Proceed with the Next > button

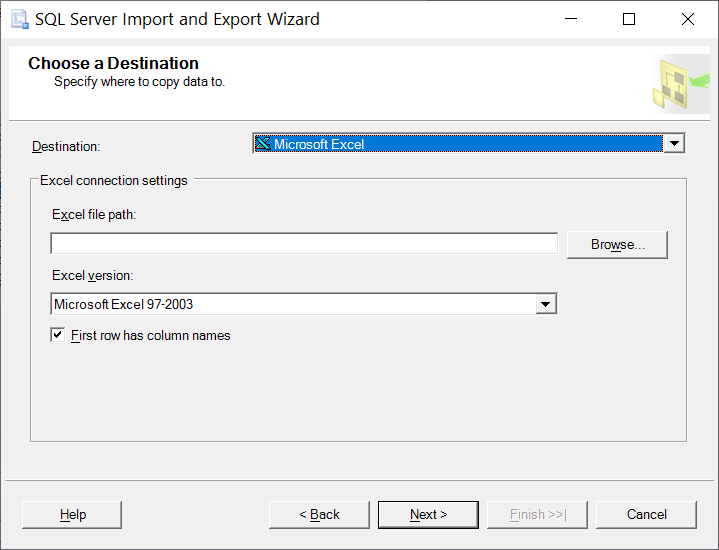pyautogui.click(x=428, y=515)
